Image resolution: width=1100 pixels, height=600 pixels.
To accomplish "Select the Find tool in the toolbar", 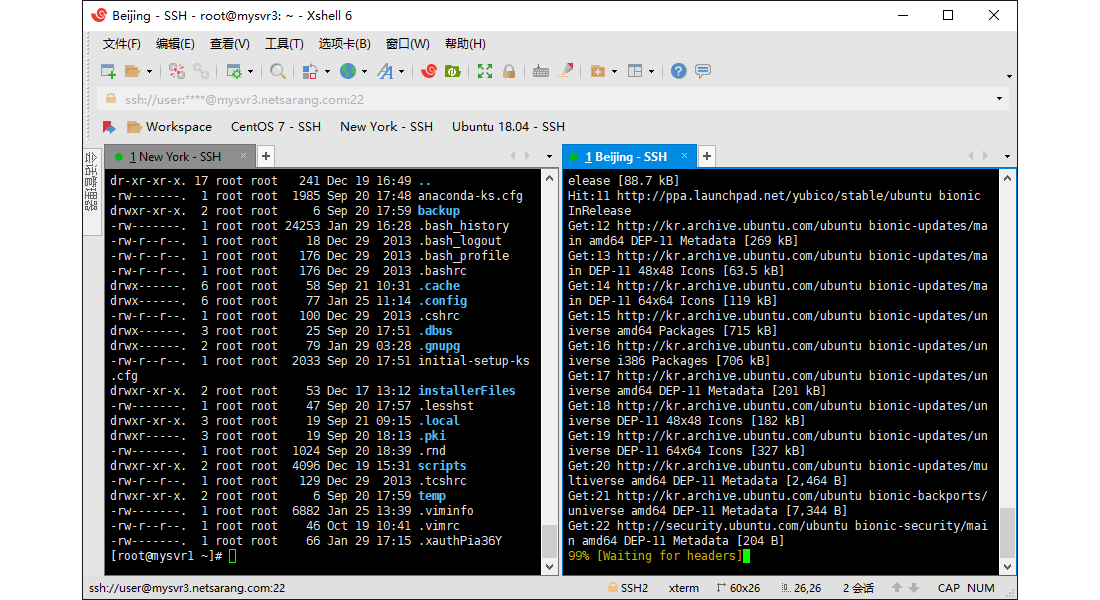I will pyautogui.click(x=278, y=71).
